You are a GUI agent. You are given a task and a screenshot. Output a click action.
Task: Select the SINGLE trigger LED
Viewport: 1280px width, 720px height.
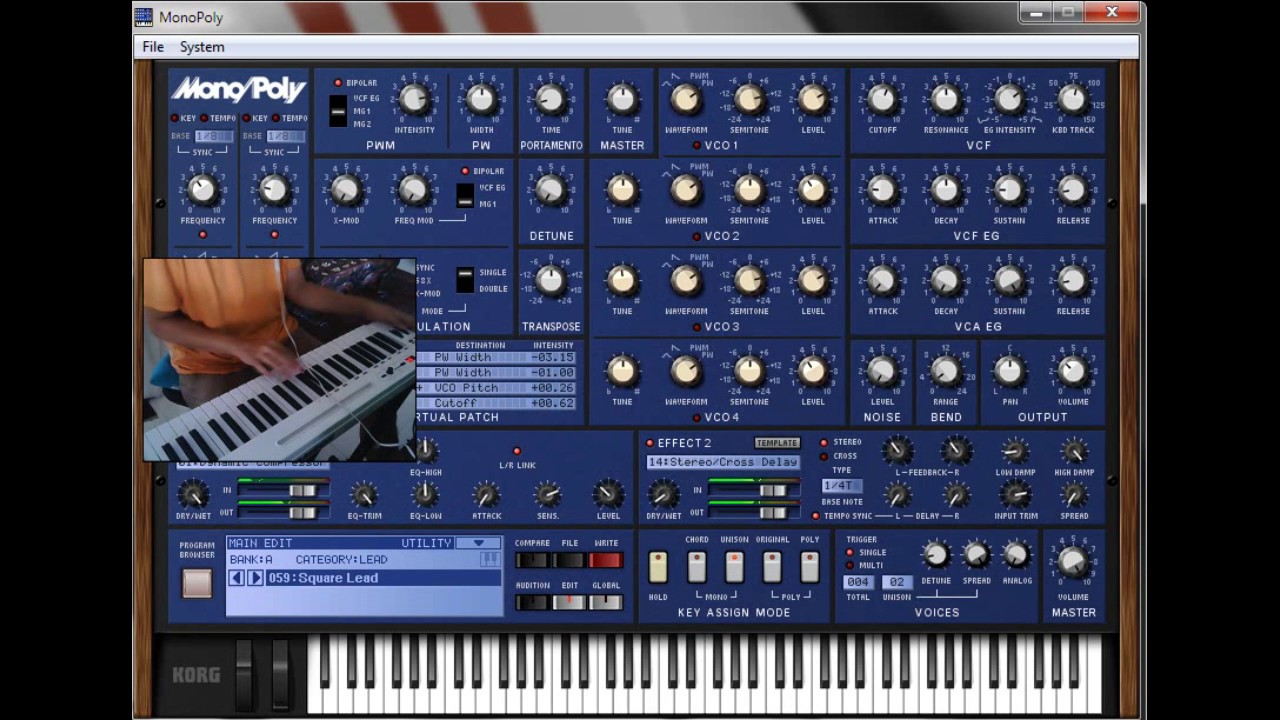851,552
